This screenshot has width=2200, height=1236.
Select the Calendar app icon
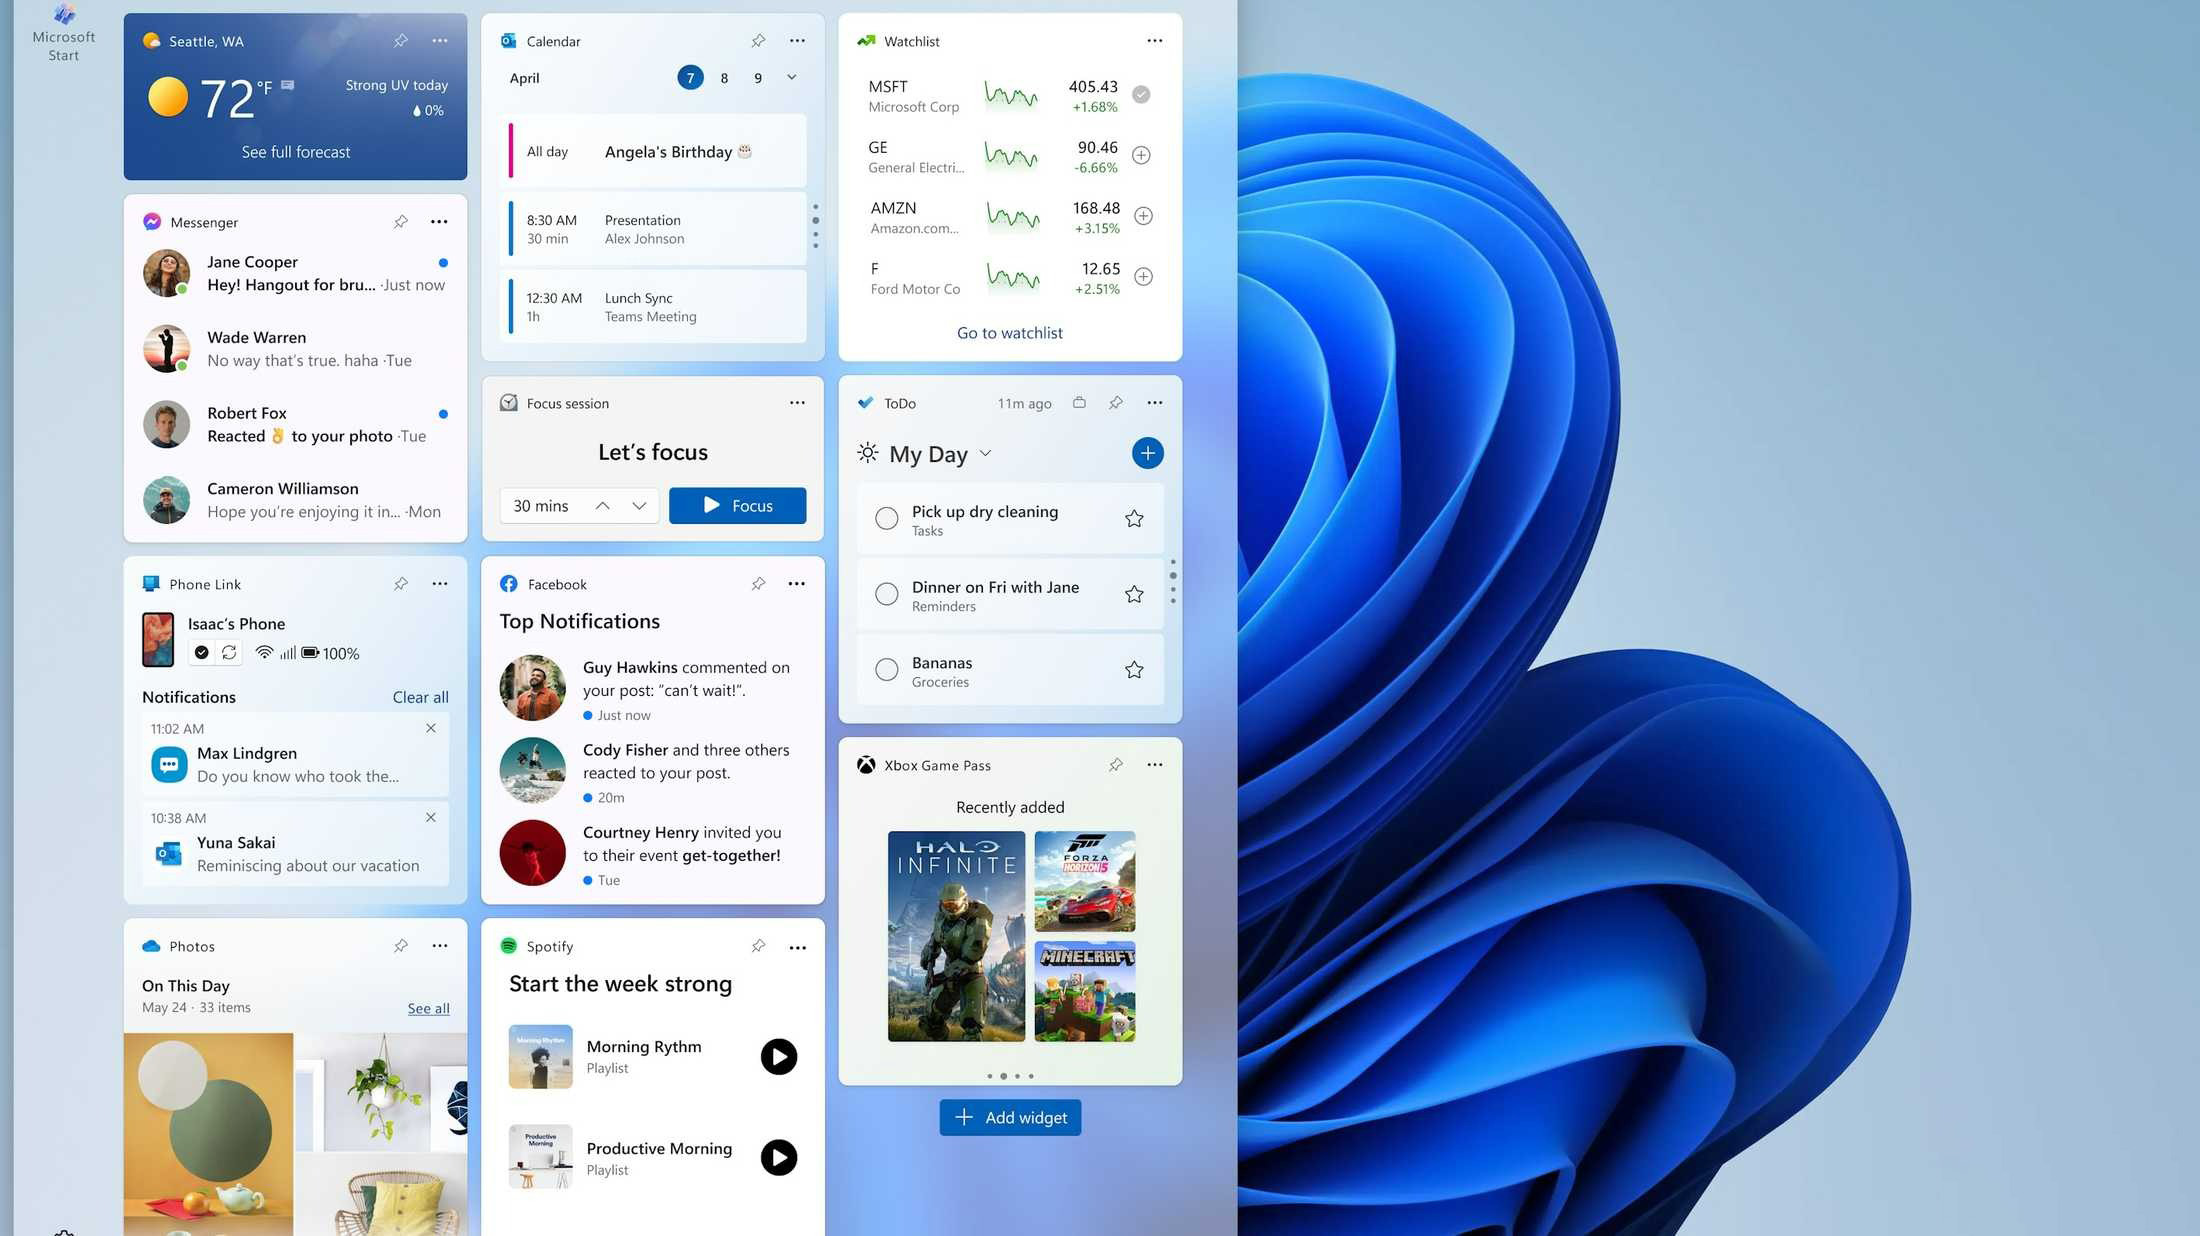pyautogui.click(x=509, y=39)
